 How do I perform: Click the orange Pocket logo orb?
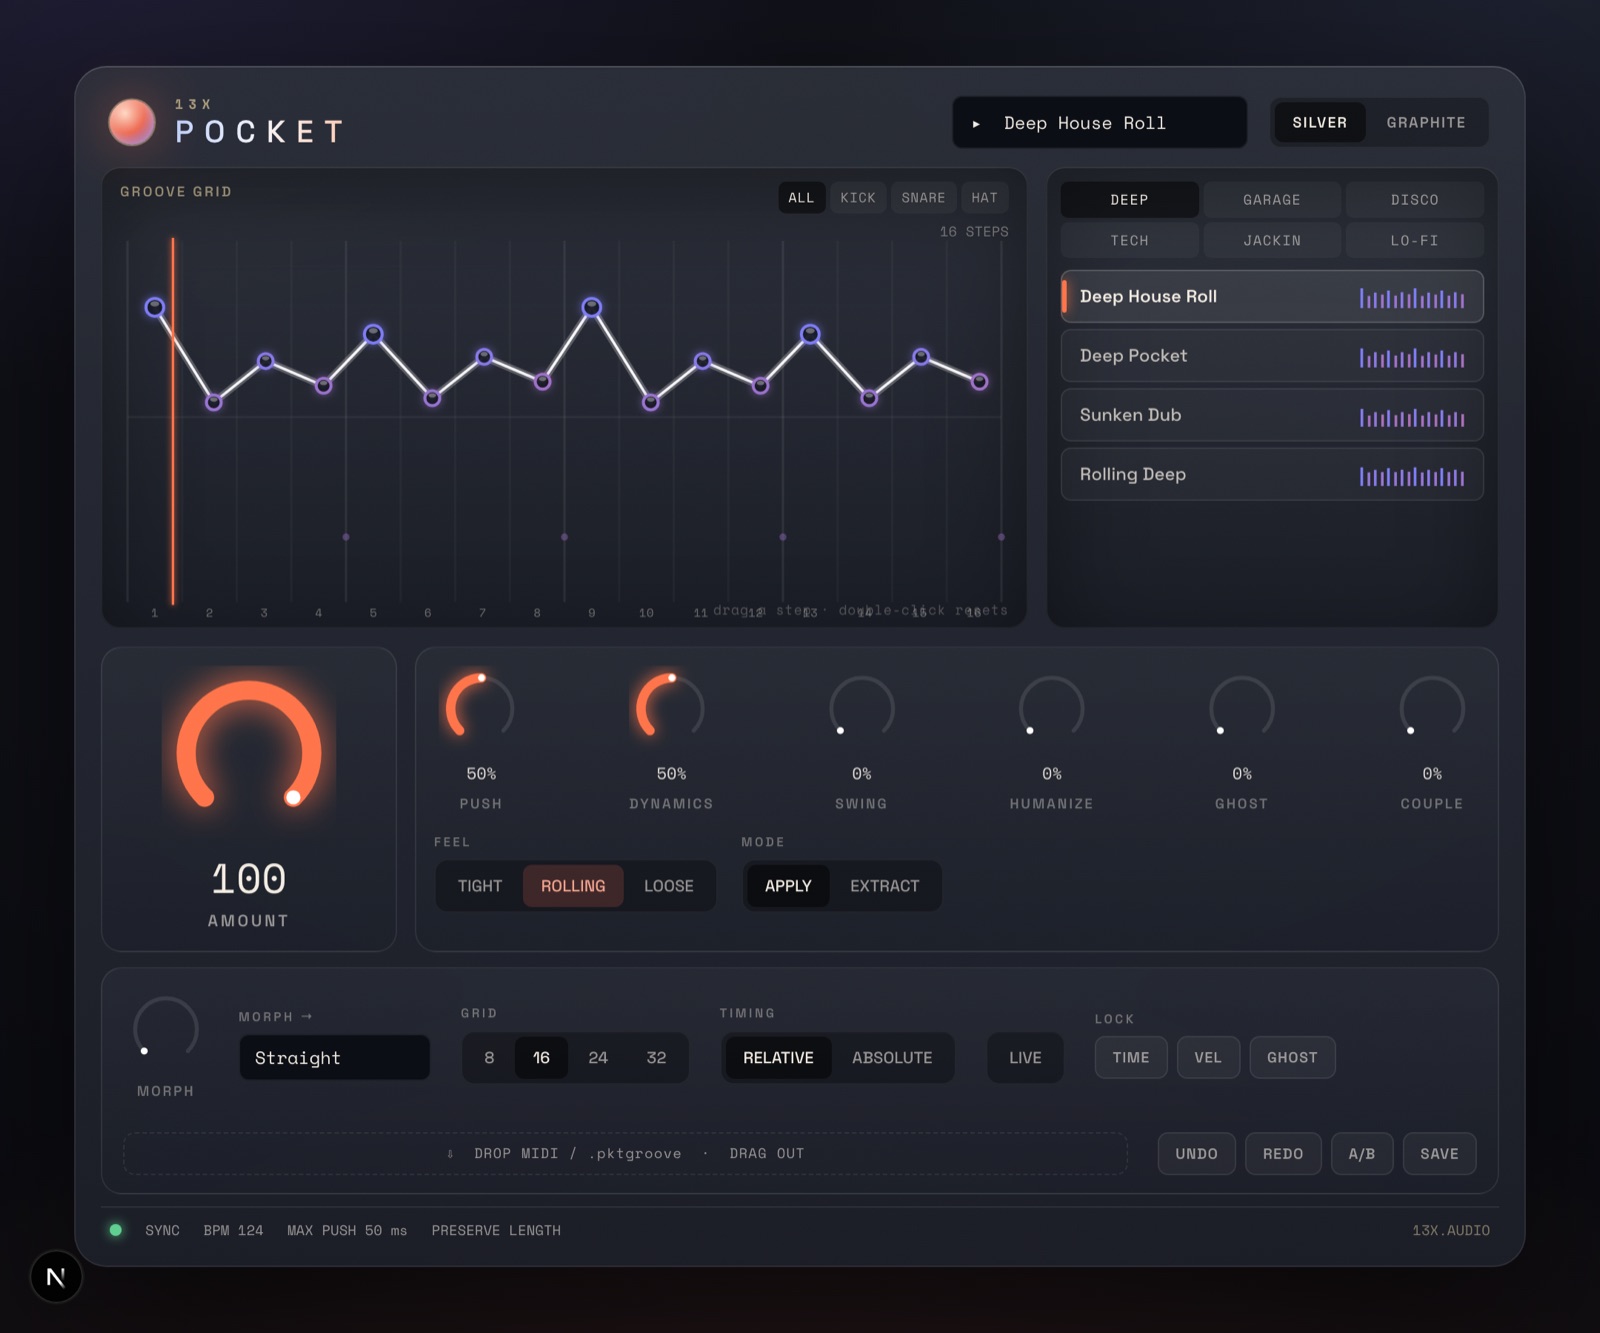click(x=132, y=122)
